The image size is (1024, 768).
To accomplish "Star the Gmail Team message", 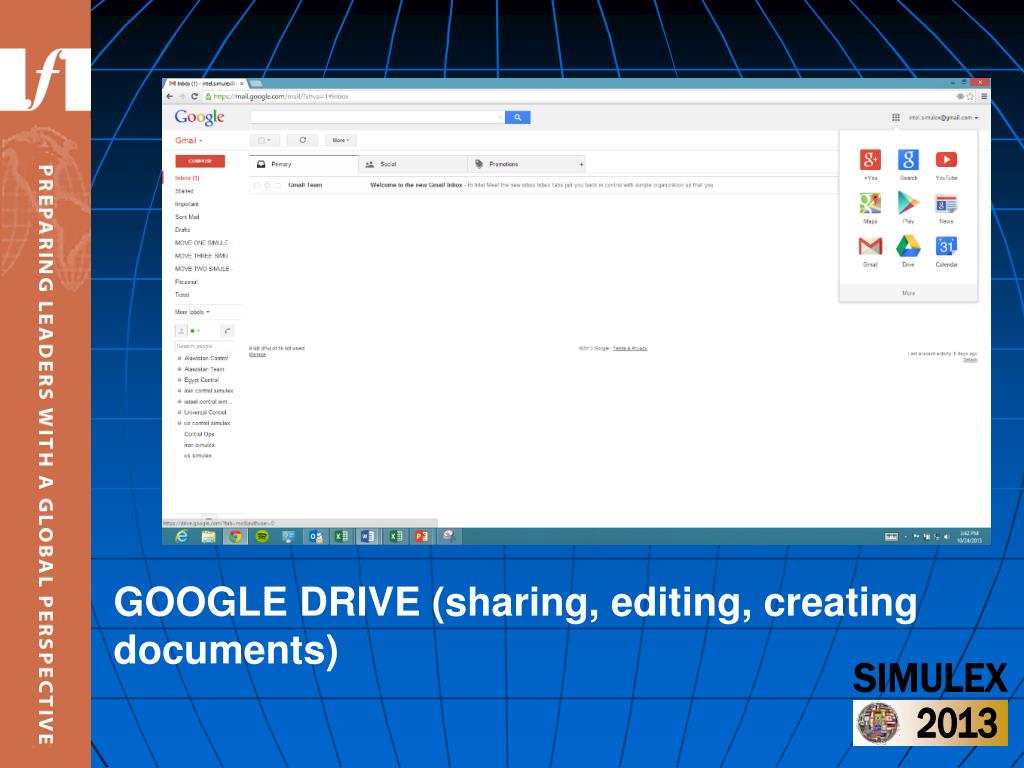I will tap(267, 185).
